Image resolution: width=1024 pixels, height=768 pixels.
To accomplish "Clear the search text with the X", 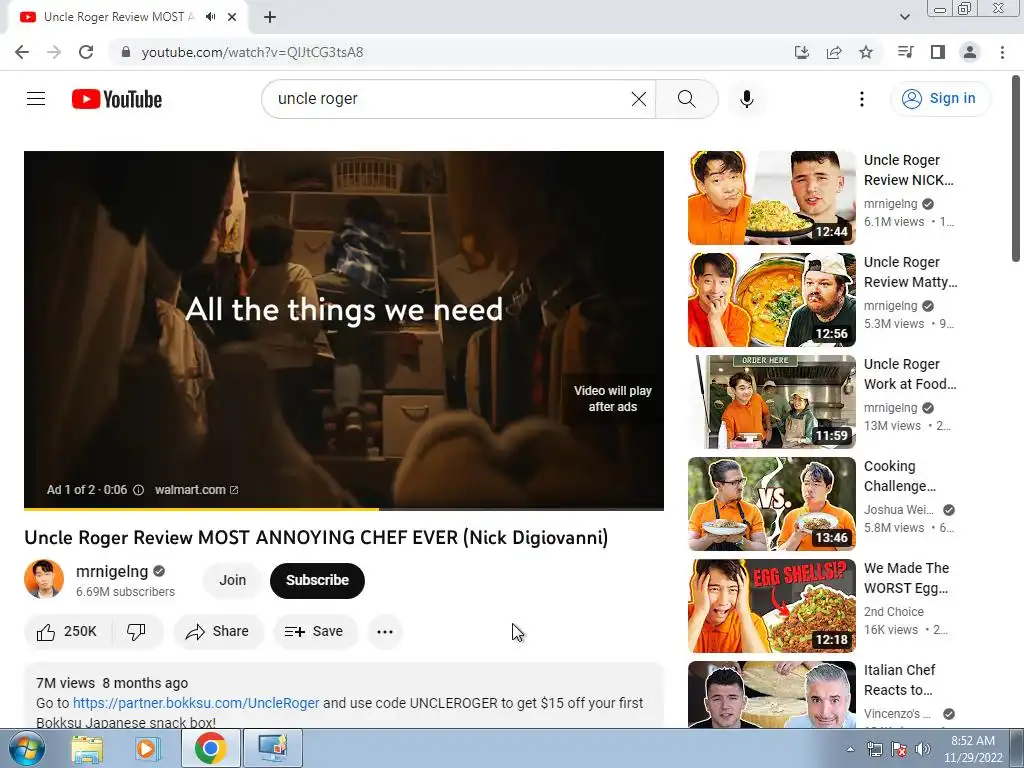I will (639, 99).
